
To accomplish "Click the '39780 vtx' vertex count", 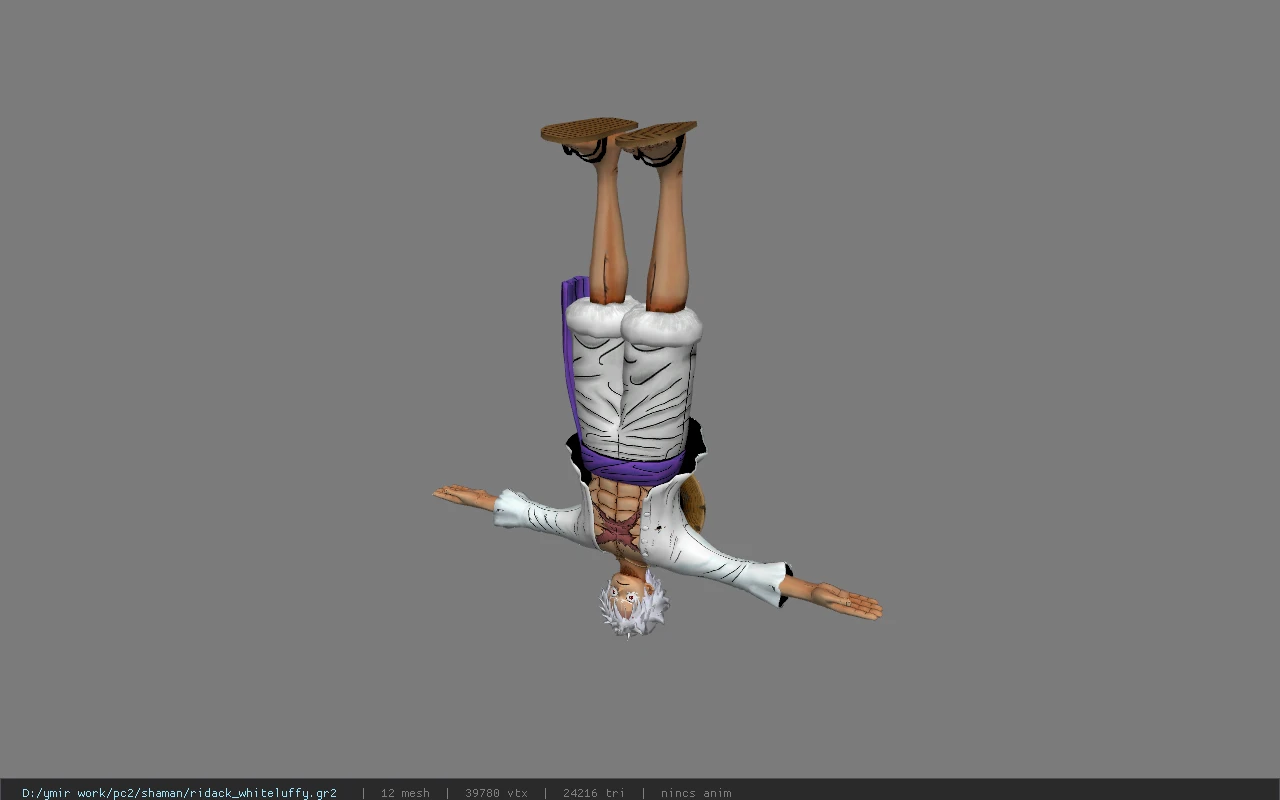I will (496, 793).
